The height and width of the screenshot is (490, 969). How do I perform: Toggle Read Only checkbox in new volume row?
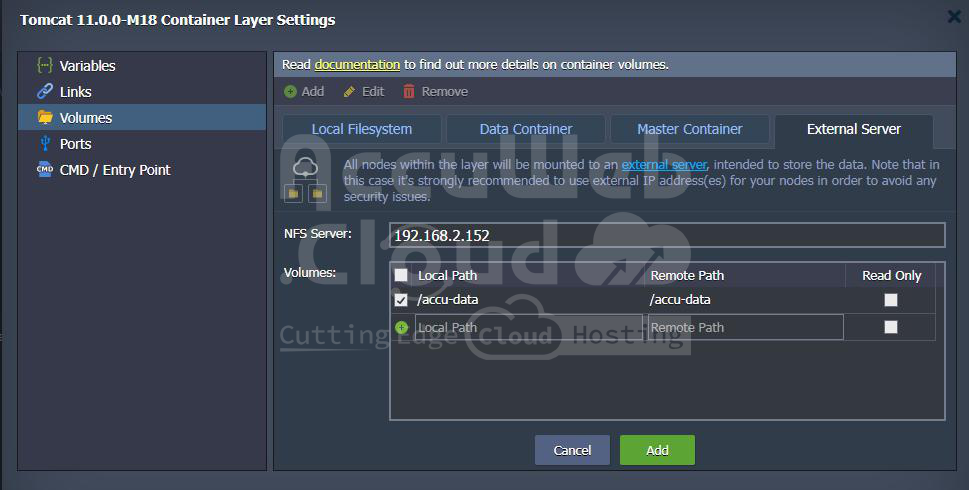[x=891, y=327]
